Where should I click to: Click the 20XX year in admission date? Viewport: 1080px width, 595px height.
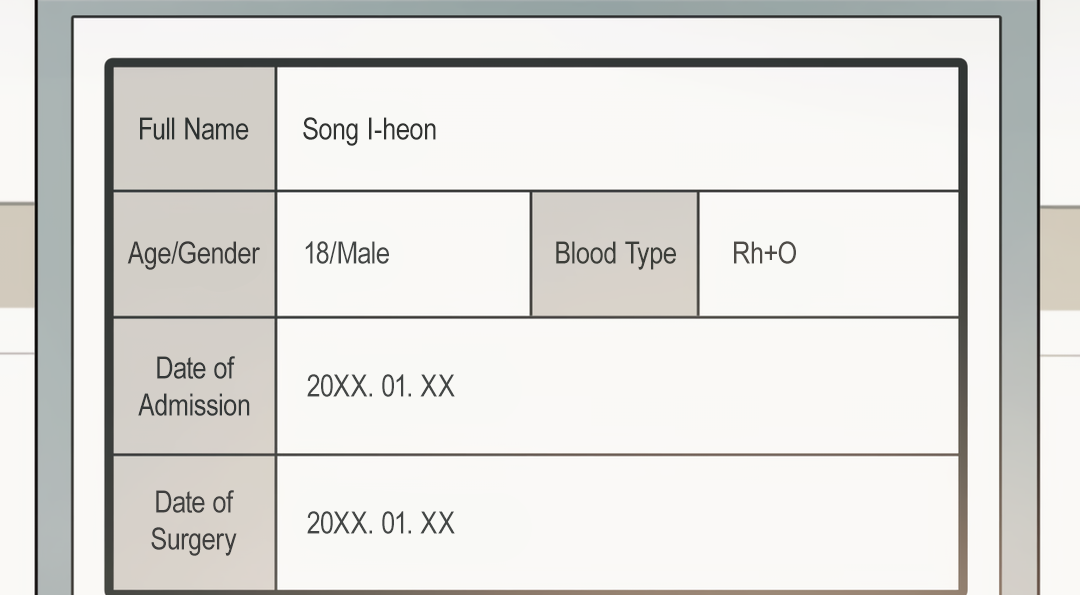338,387
